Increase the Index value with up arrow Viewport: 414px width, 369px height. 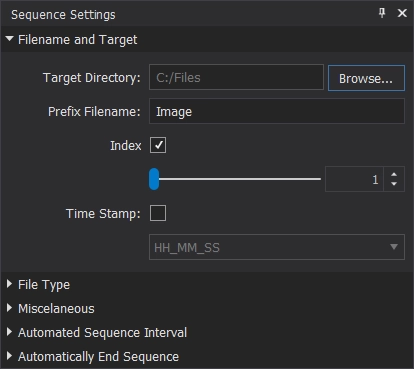click(394, 174)
